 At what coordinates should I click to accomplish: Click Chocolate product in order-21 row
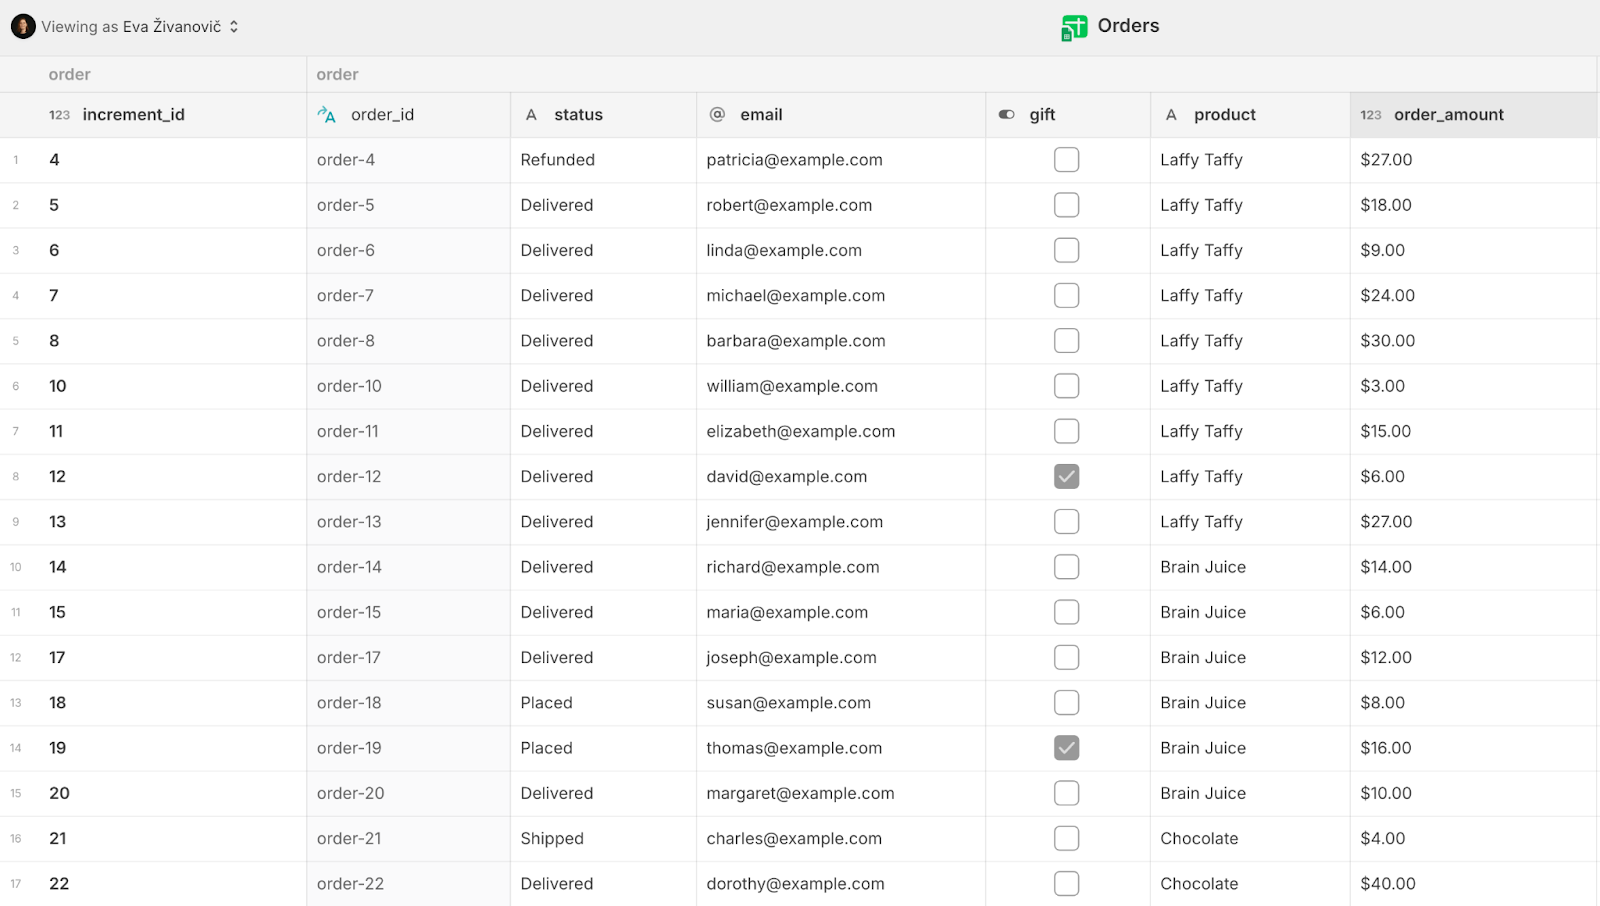[1250, 838]
